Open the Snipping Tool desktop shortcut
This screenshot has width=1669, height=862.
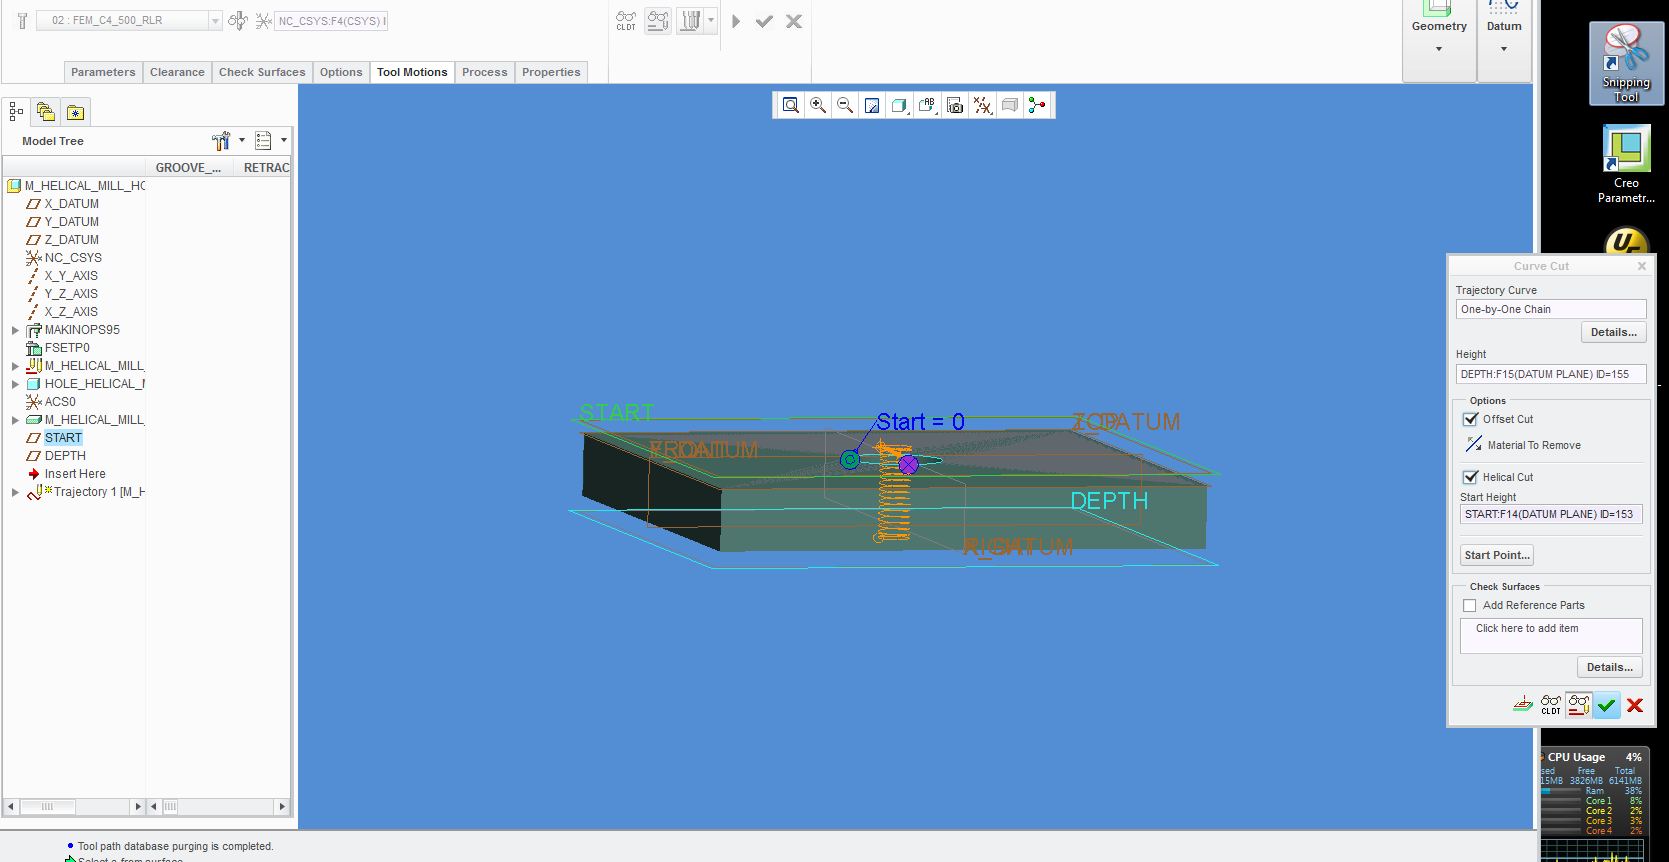point(1626,64)
